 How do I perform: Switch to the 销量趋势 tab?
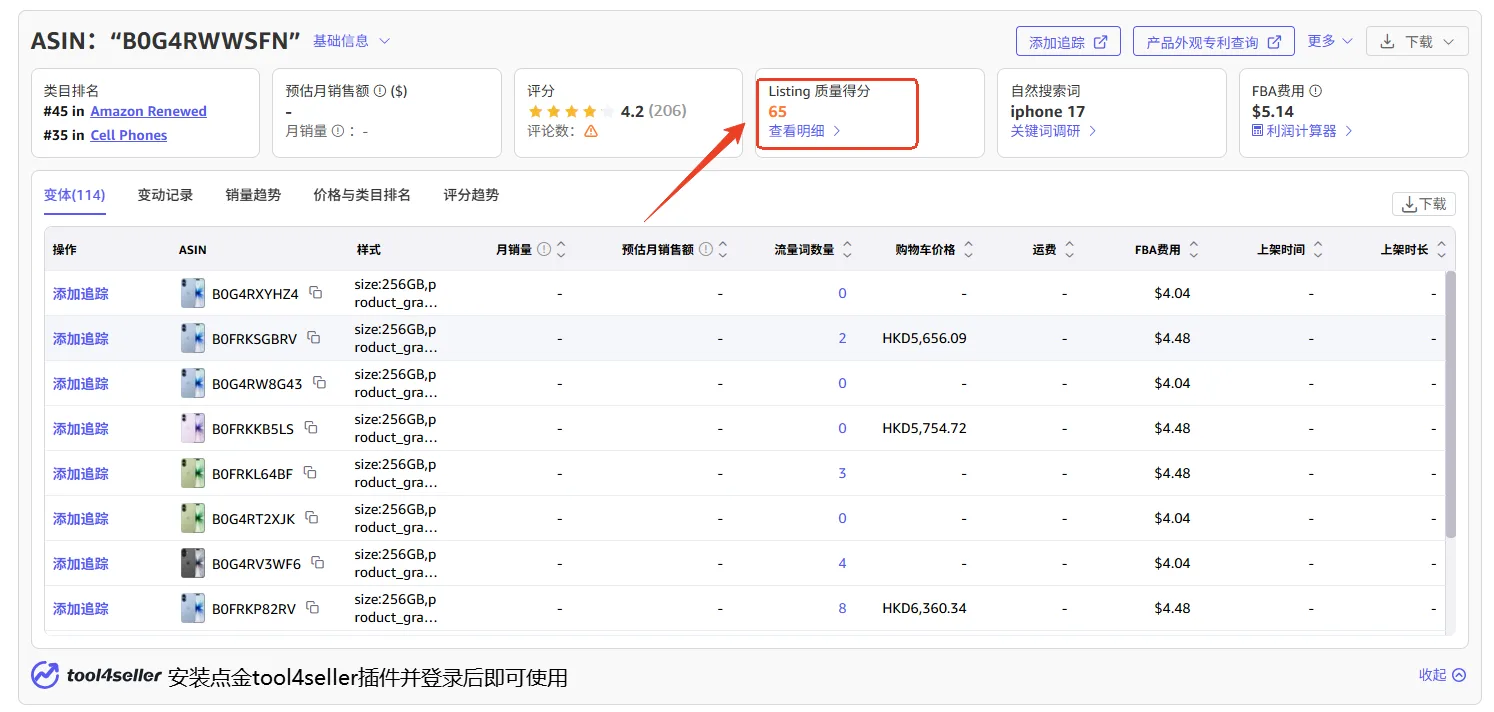(x=253, y=195)
